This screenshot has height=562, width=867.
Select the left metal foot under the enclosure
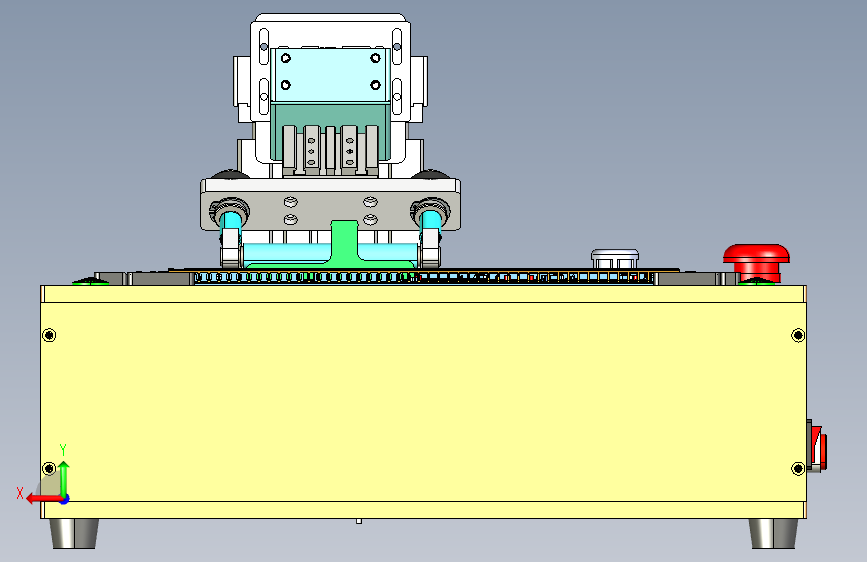point(74,533)
